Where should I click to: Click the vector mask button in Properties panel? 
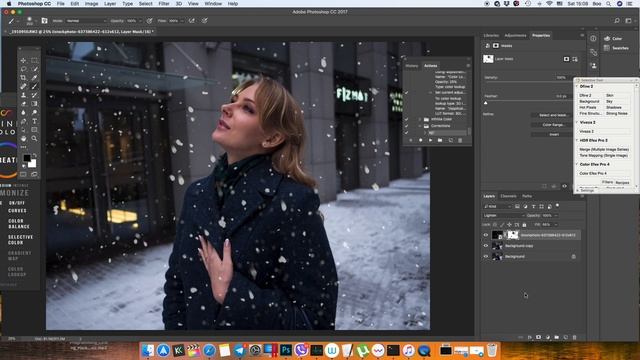coord(575,59)
